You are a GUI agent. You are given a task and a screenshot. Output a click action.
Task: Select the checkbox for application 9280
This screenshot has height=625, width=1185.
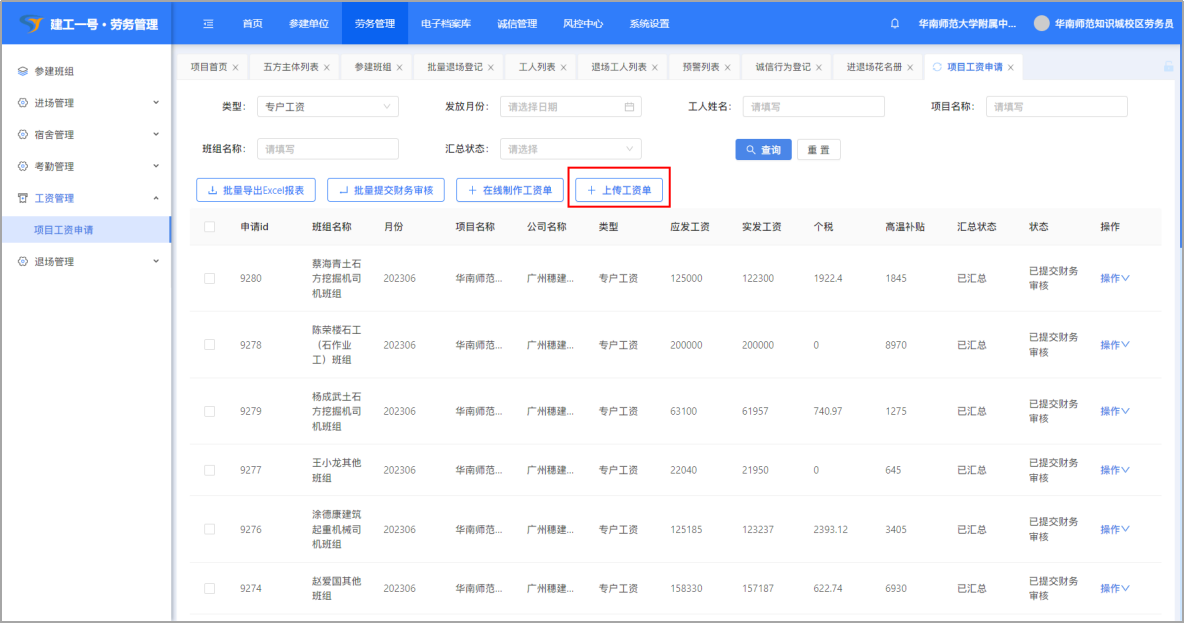tap(209, 278)
